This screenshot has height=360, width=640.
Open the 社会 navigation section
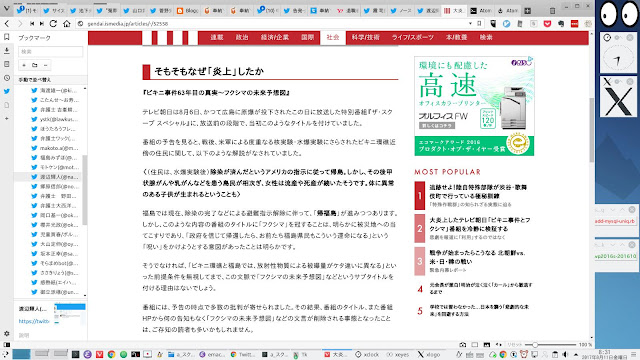pos(333,37)
